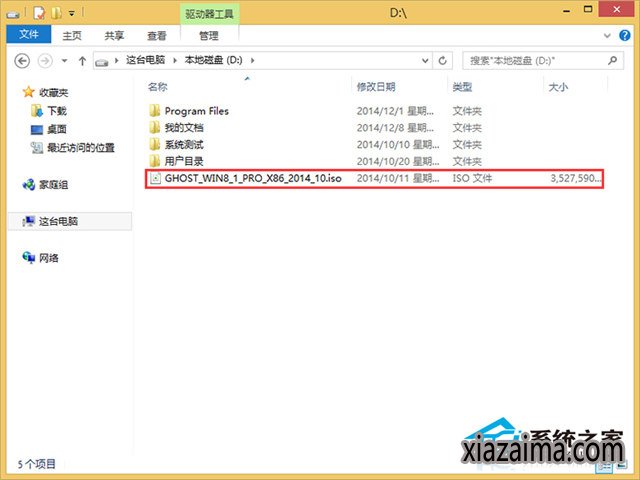This screenshot has width=640, height=480.
Task: Open Explorer help question mark
Action: click(624, 36)
